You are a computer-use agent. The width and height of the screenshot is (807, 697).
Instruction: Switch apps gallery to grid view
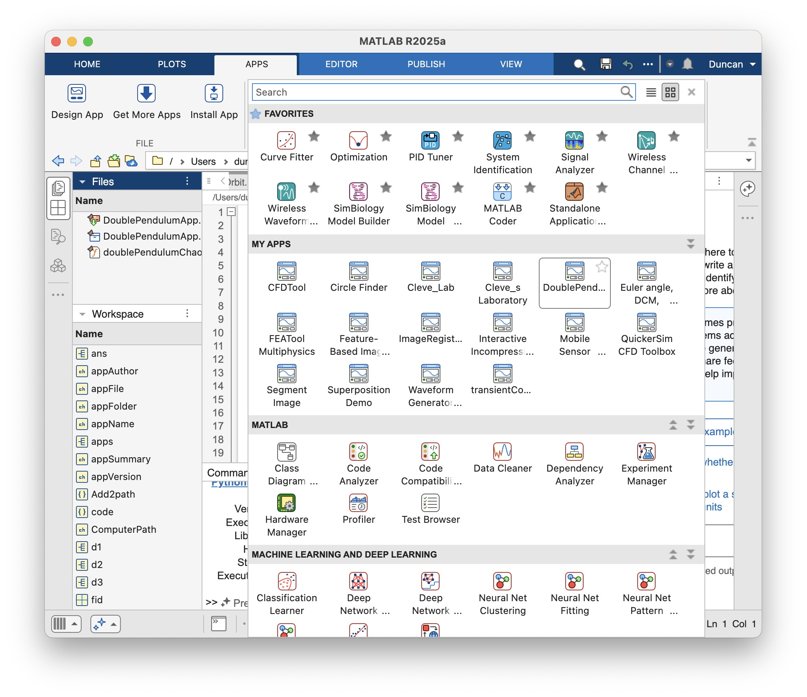point(670,92)
